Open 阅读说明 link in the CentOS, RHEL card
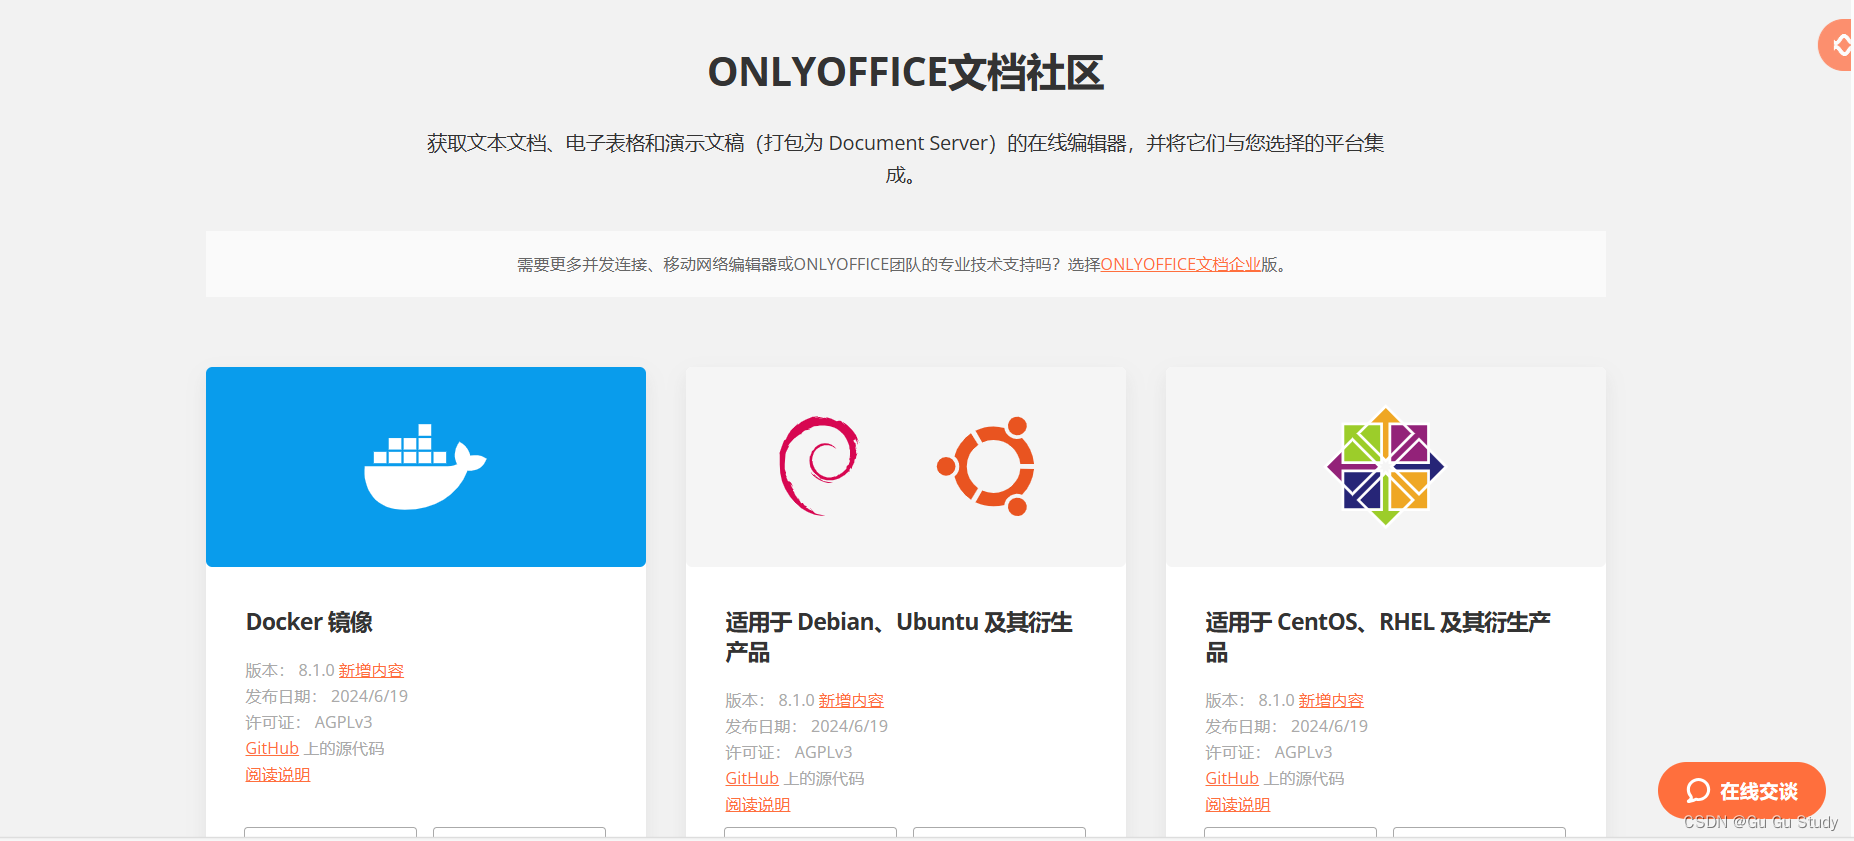The image size is (1854, 841). click(1238, 804)
